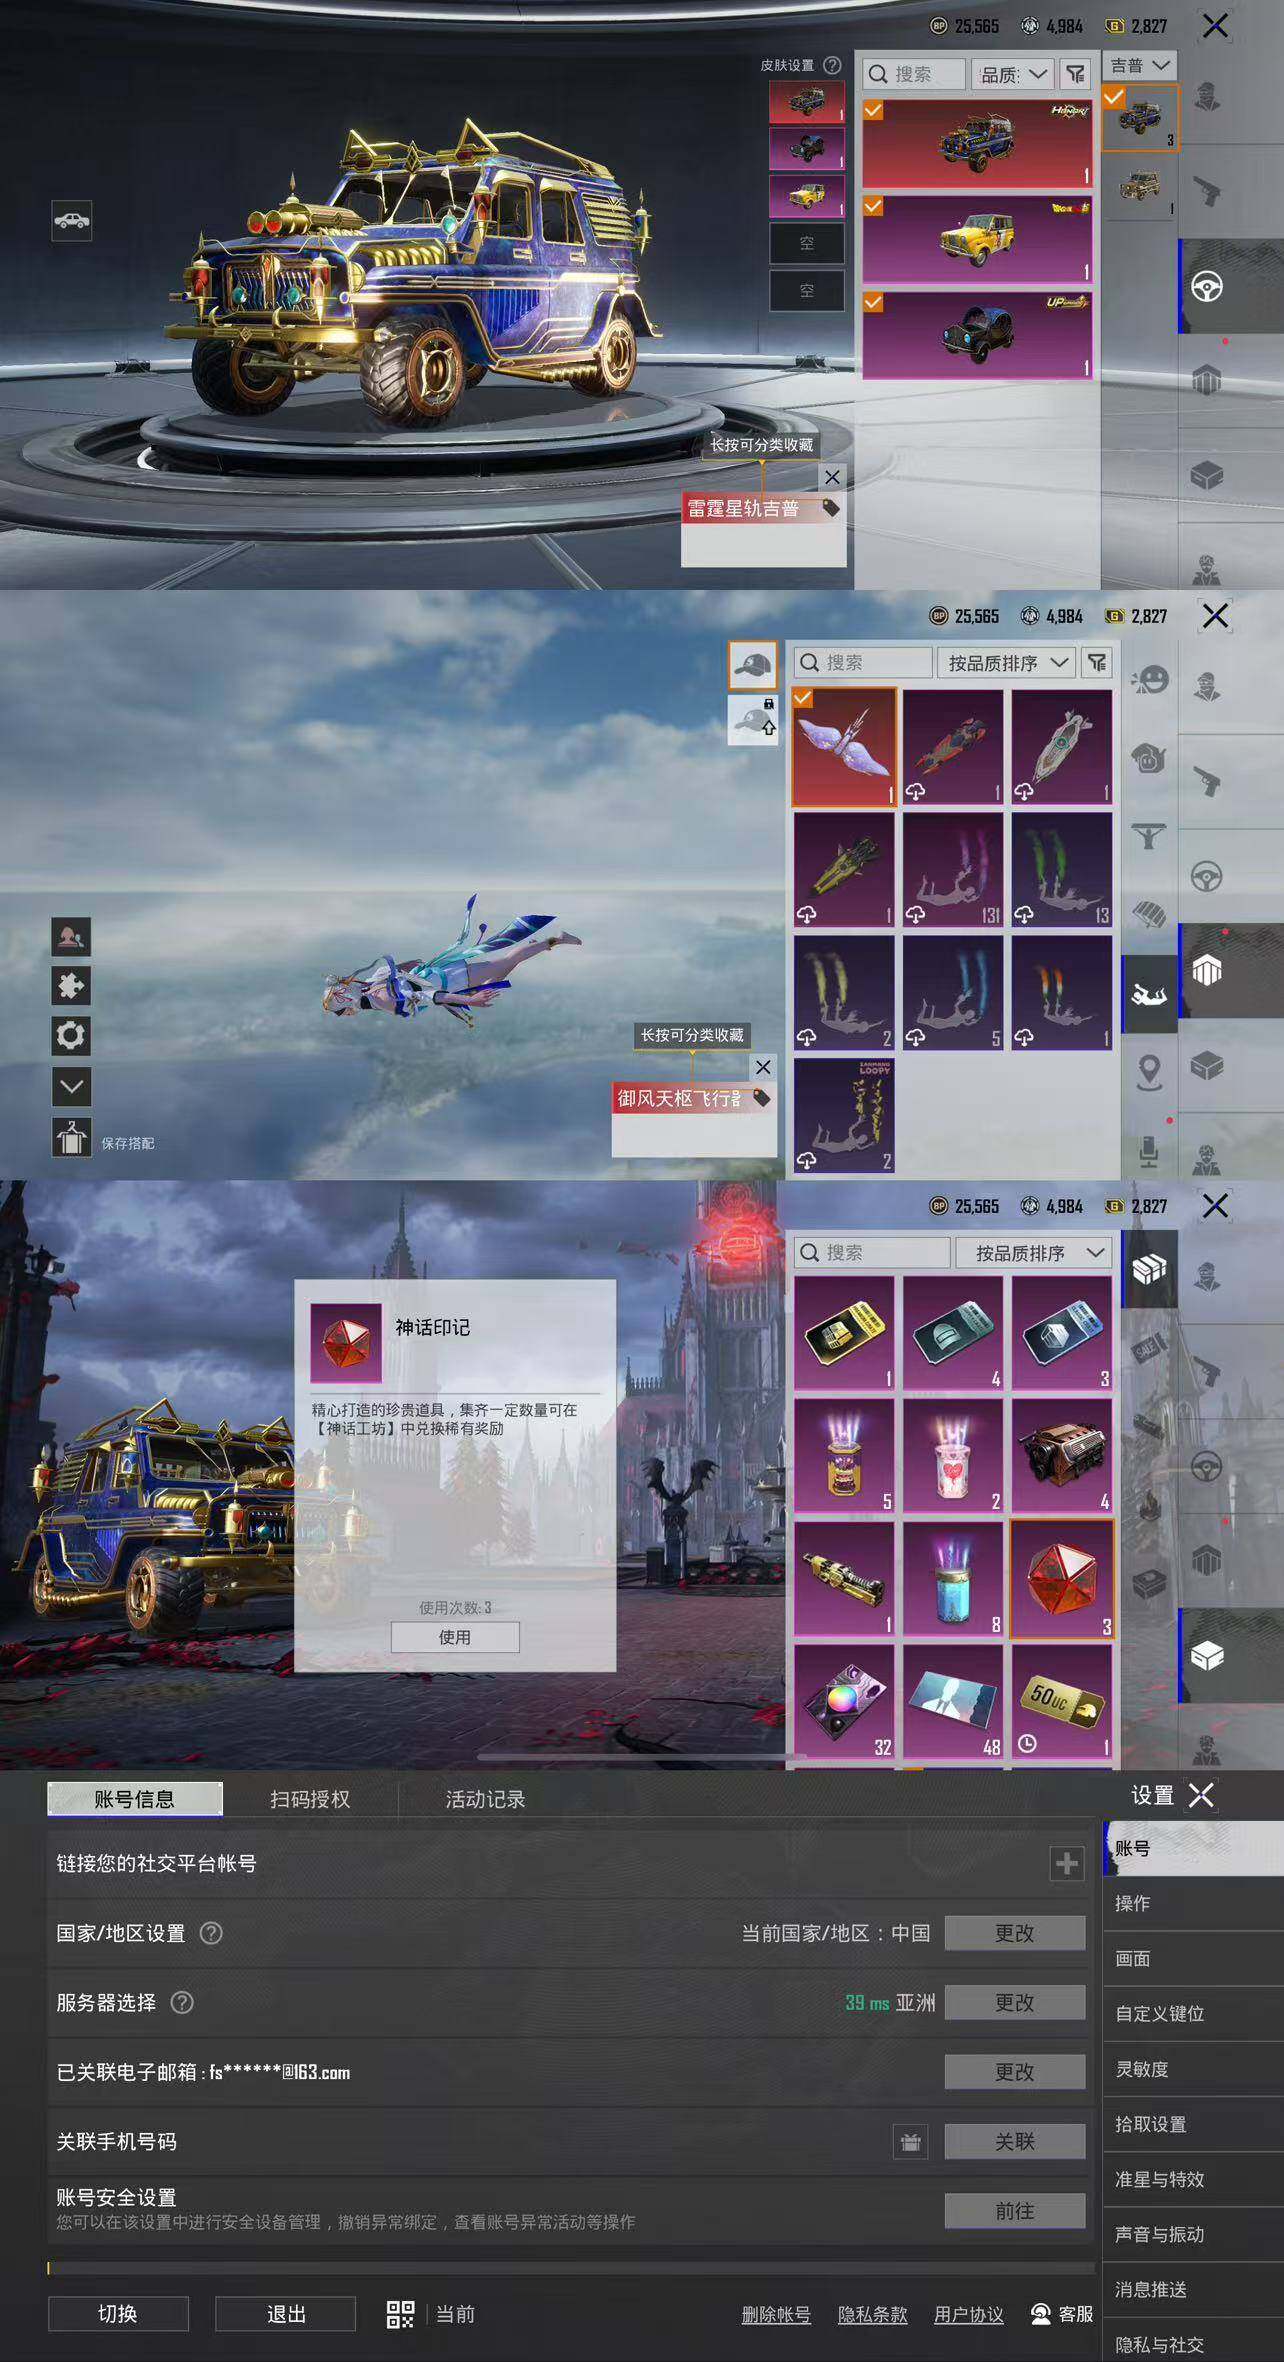The height and width of the screenshot is (2362, 1284).
Task: Click the emote smiley category icon
Action: 1149,681
